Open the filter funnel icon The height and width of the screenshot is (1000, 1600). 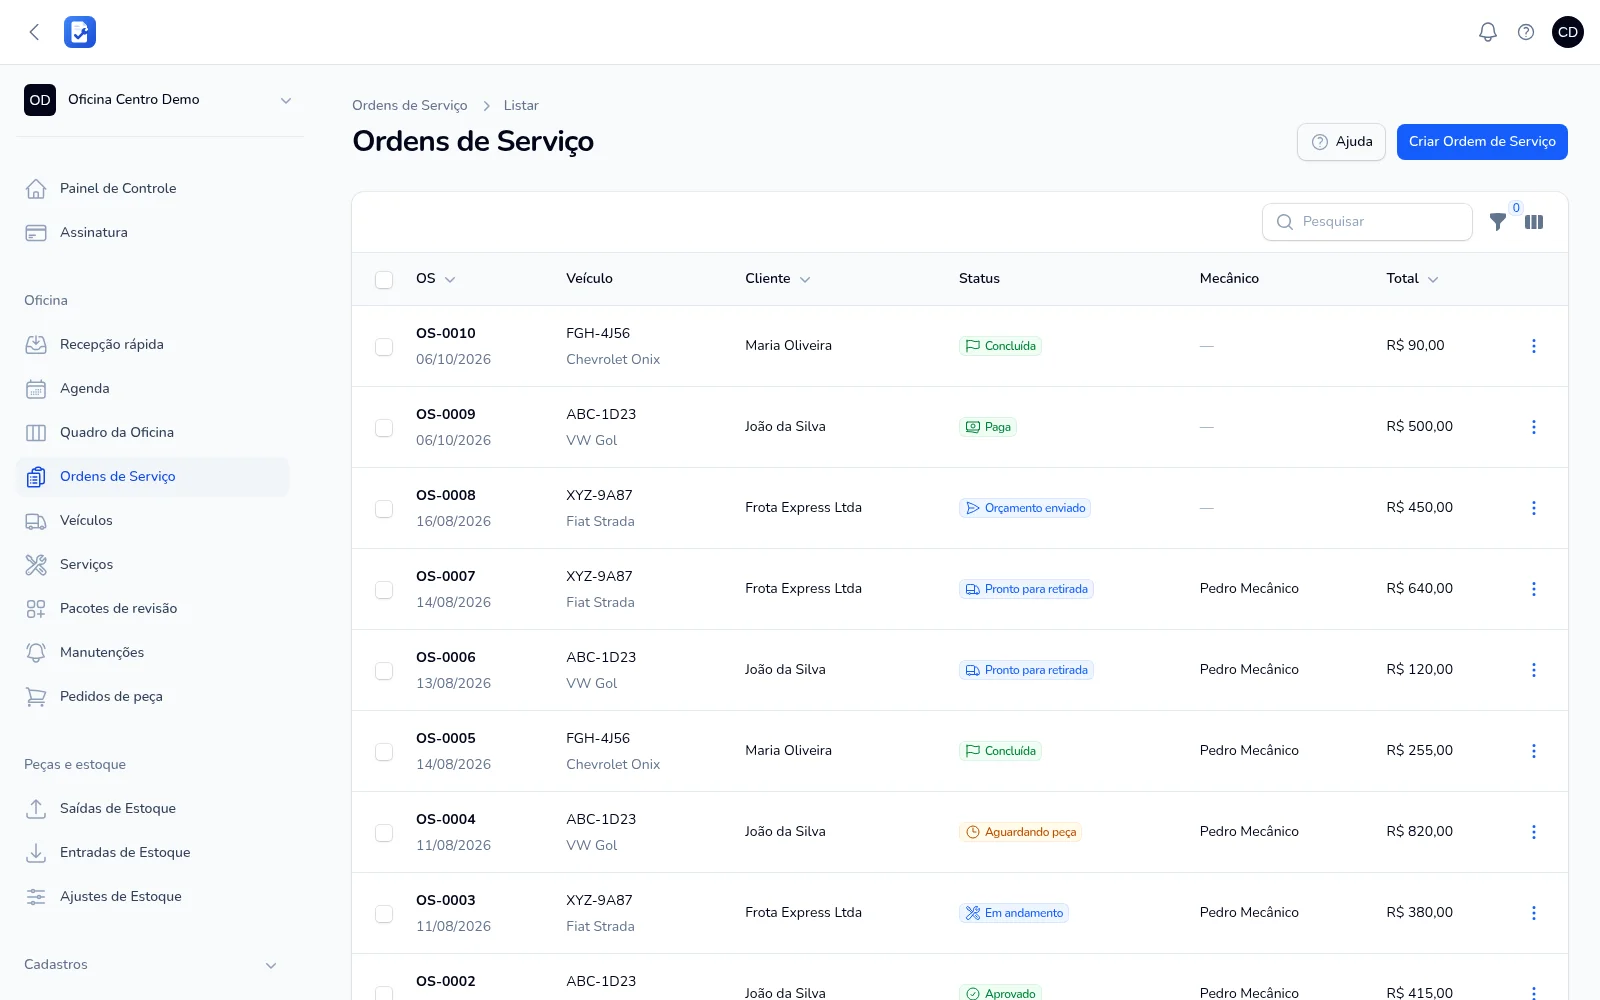pyautogui.click(x=1498, y=222)
